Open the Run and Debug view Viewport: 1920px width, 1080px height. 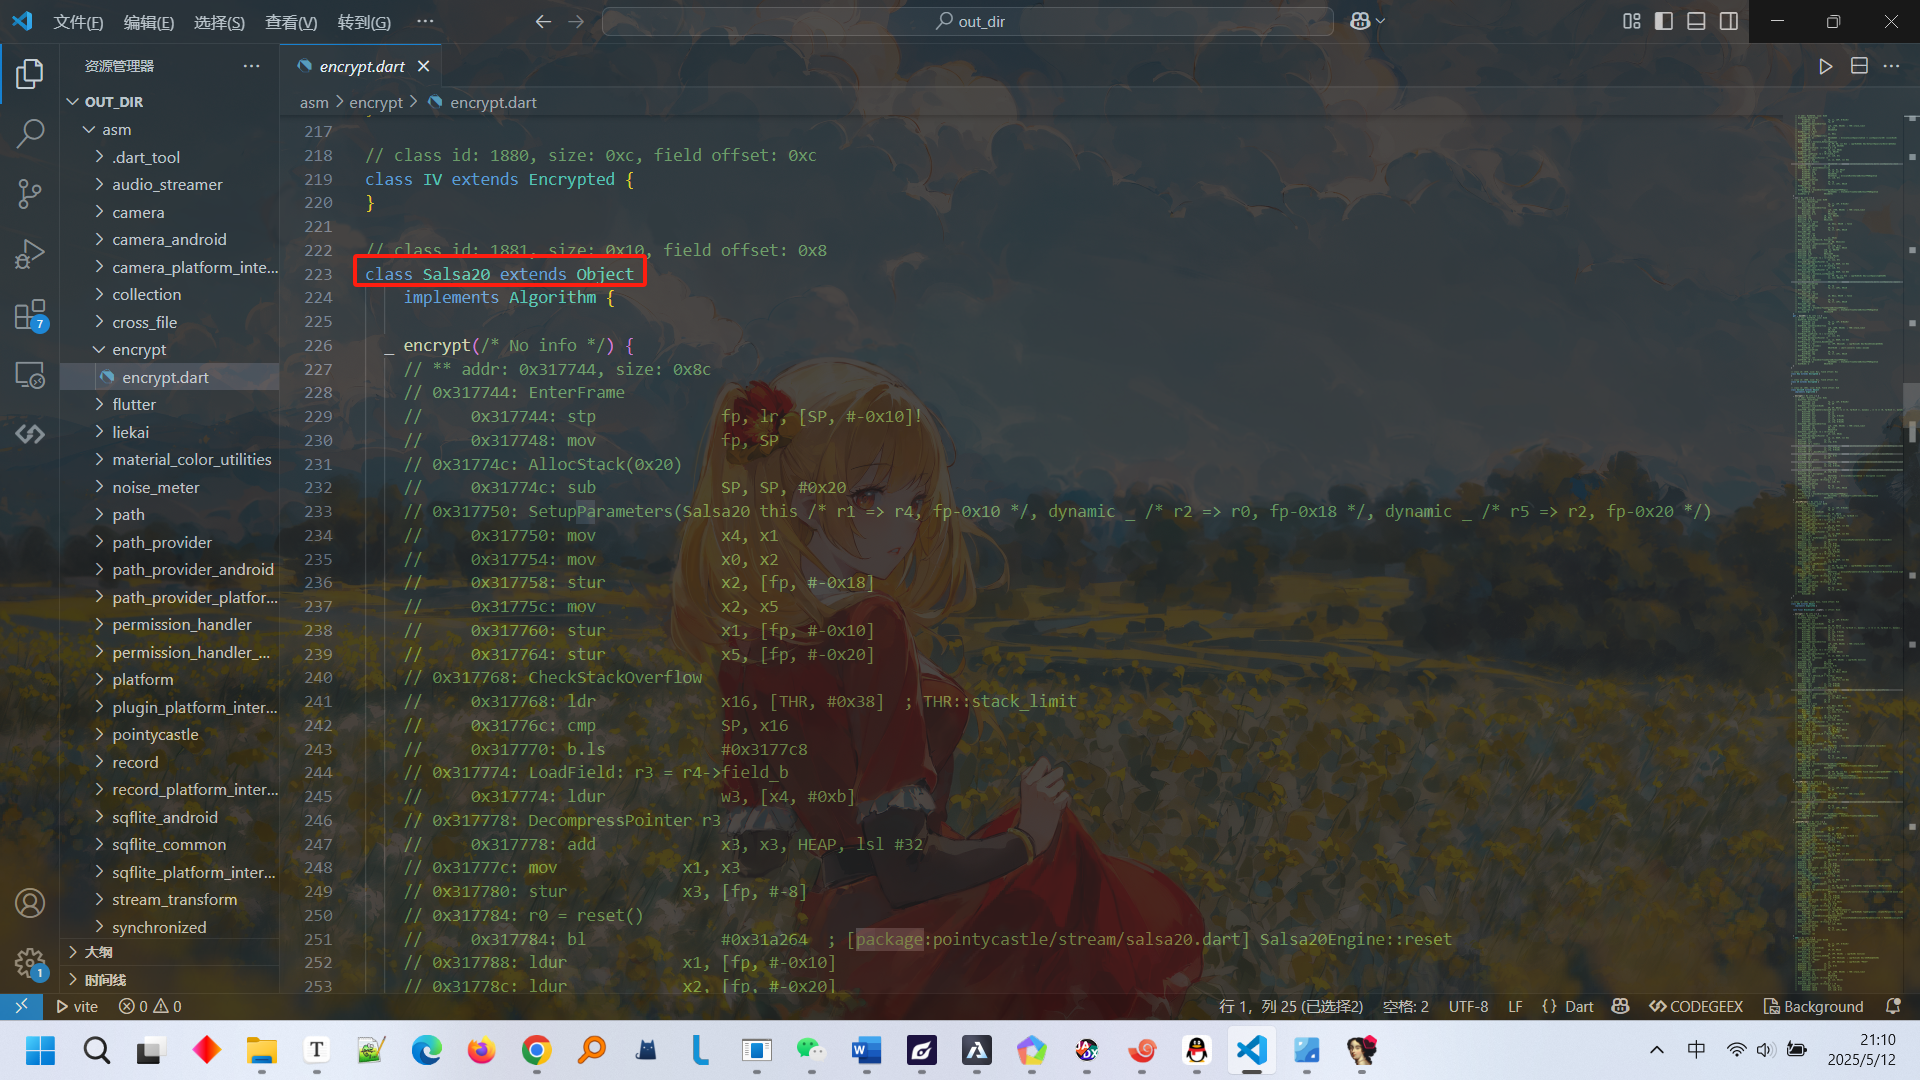tap(30, 254)
